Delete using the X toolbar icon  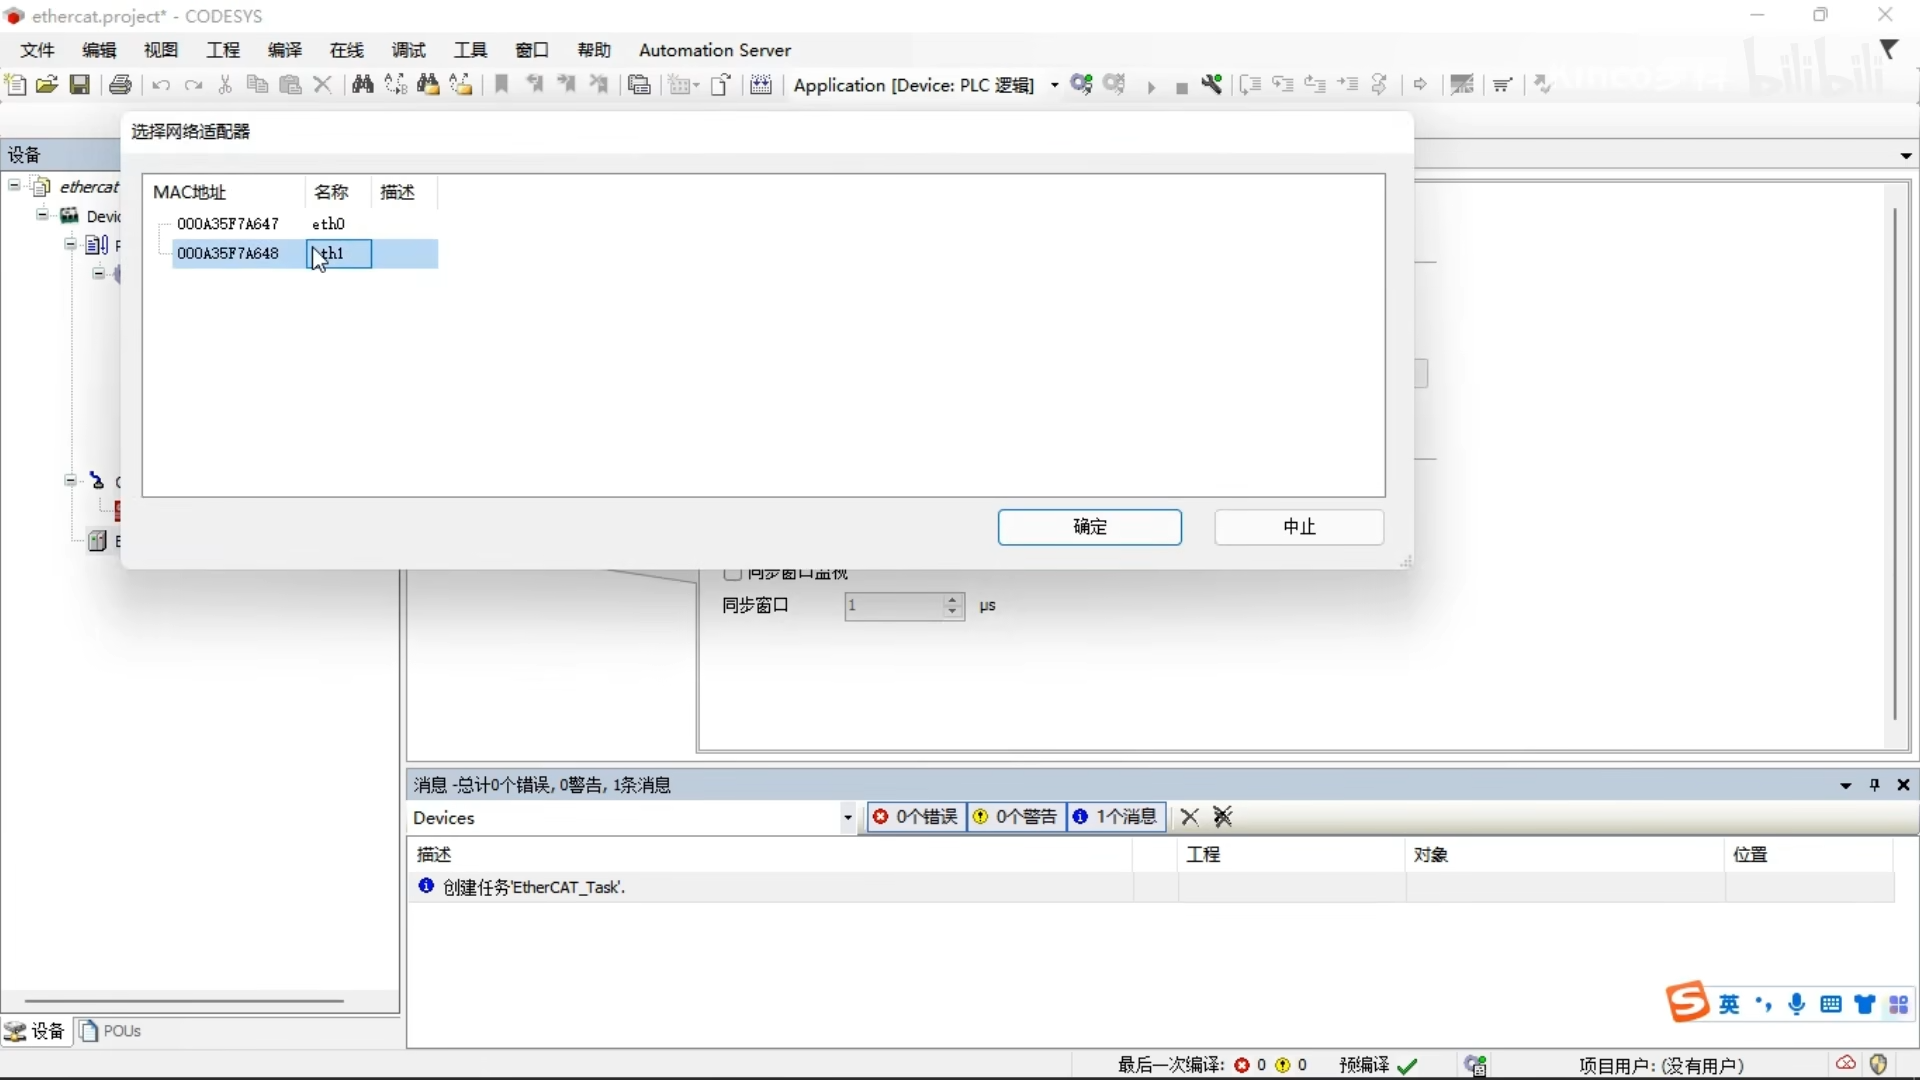(322, 85)
